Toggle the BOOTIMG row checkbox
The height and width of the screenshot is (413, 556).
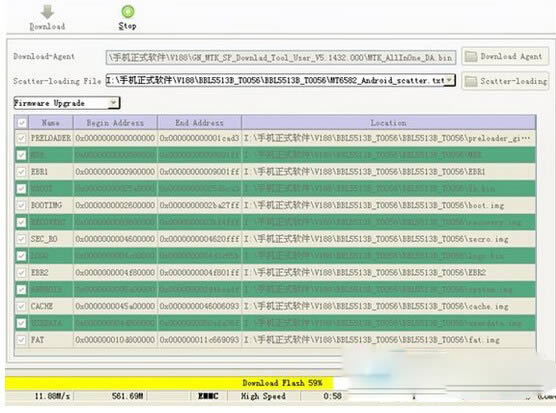22,205
